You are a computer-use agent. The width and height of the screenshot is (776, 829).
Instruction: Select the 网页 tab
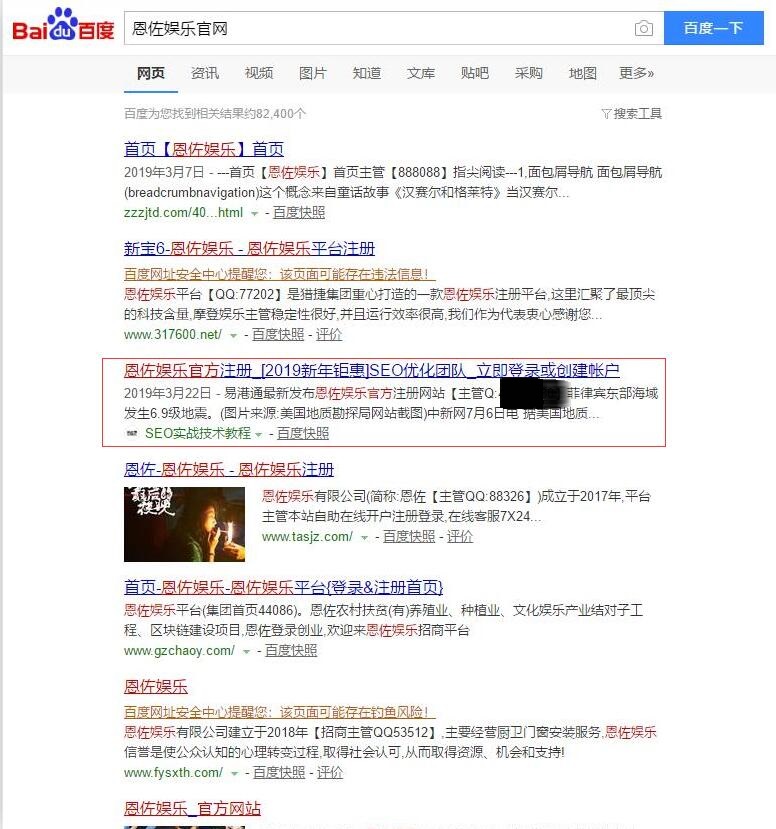[151, 73]
